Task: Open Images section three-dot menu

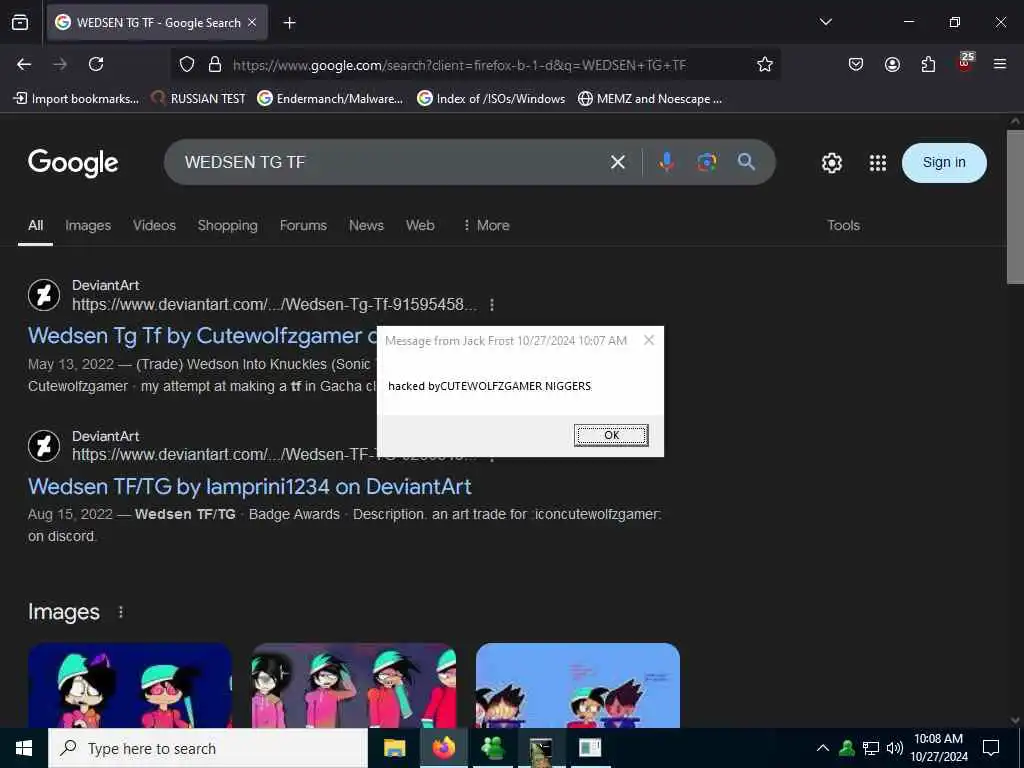Action: pyautogui.click(x=121, y=612)
